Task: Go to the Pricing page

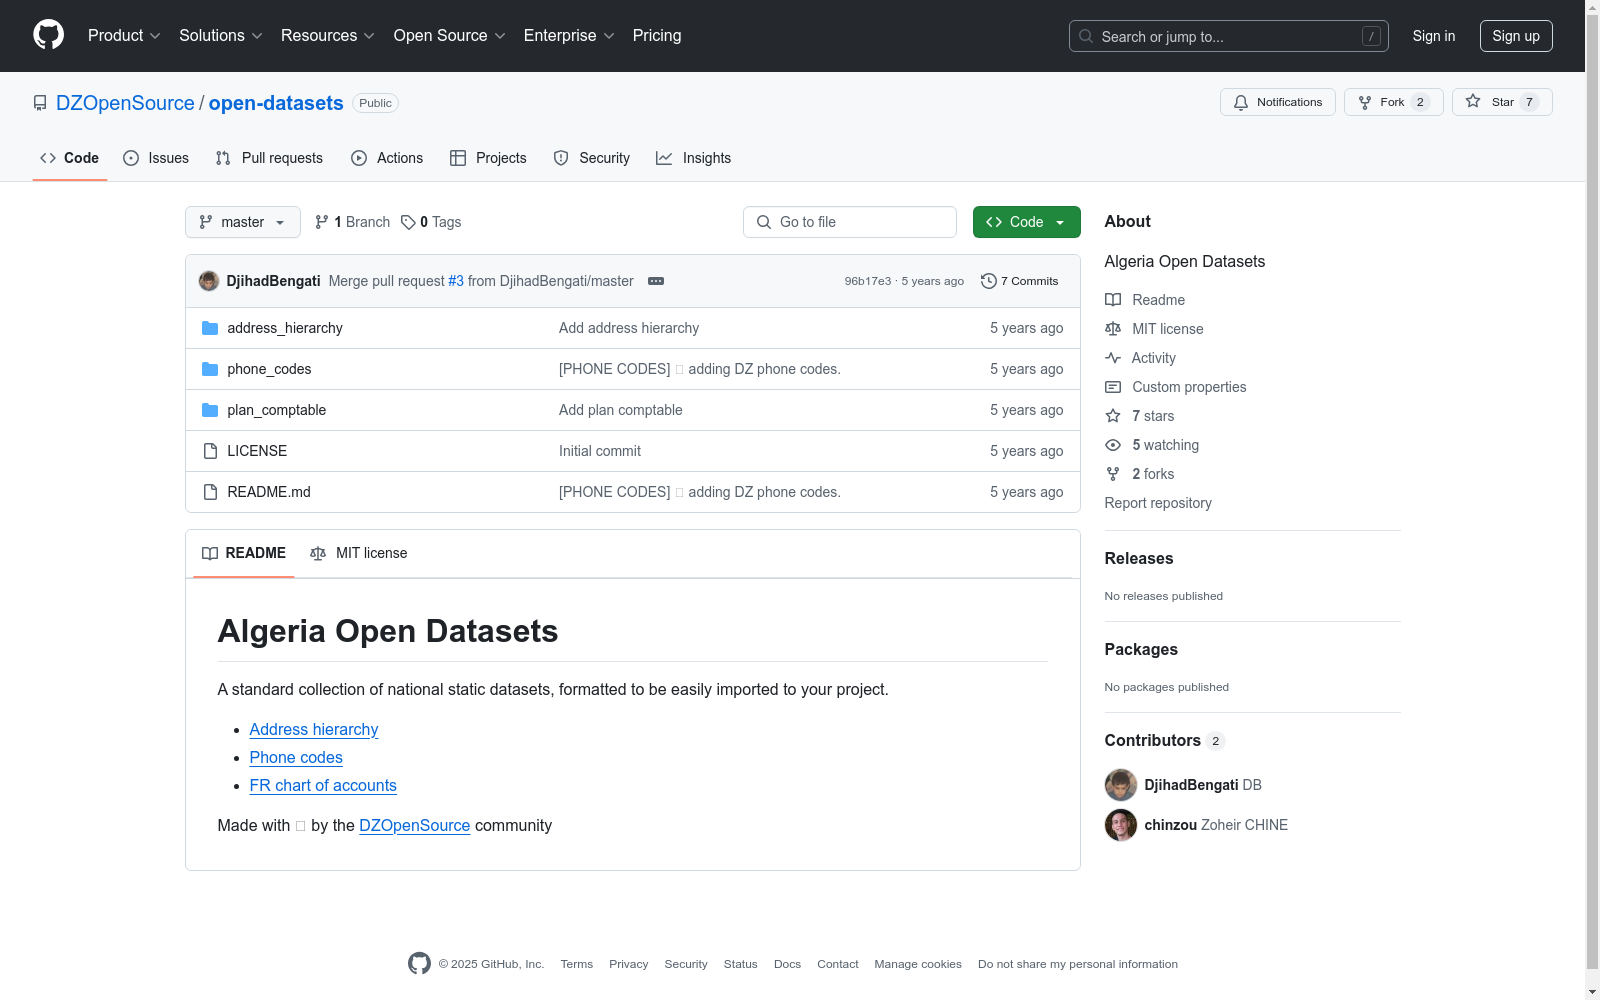Action: pos(657,36)
